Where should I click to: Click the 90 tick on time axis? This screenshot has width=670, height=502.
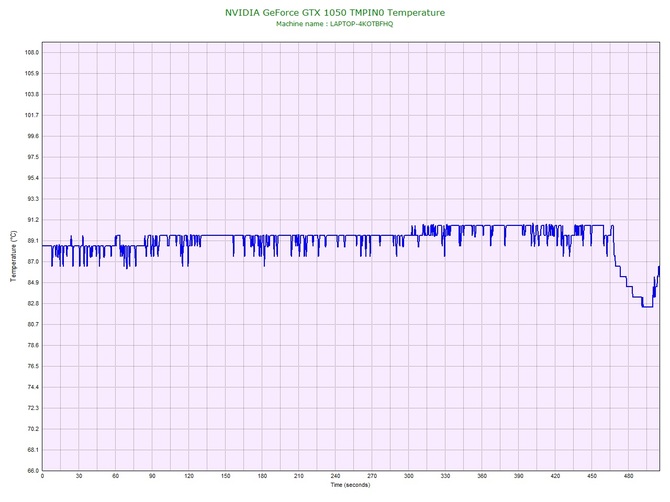[152, 476]
